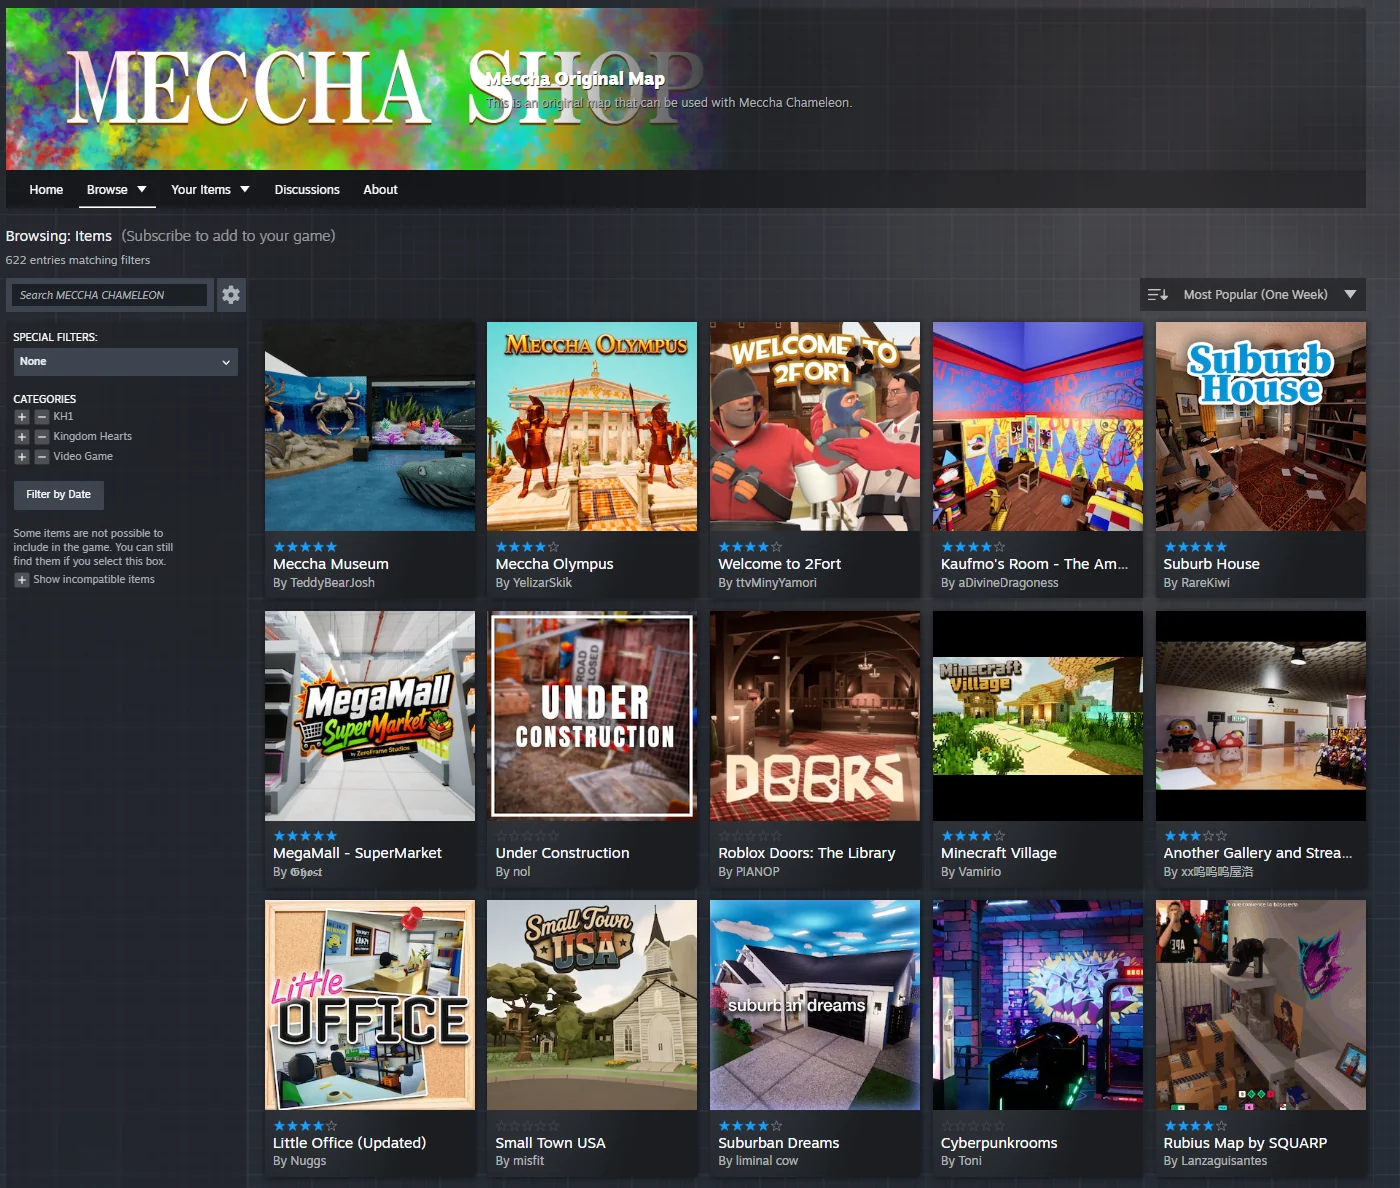
Task: Click Under Construction title link
Action: [x=563, y=853]
